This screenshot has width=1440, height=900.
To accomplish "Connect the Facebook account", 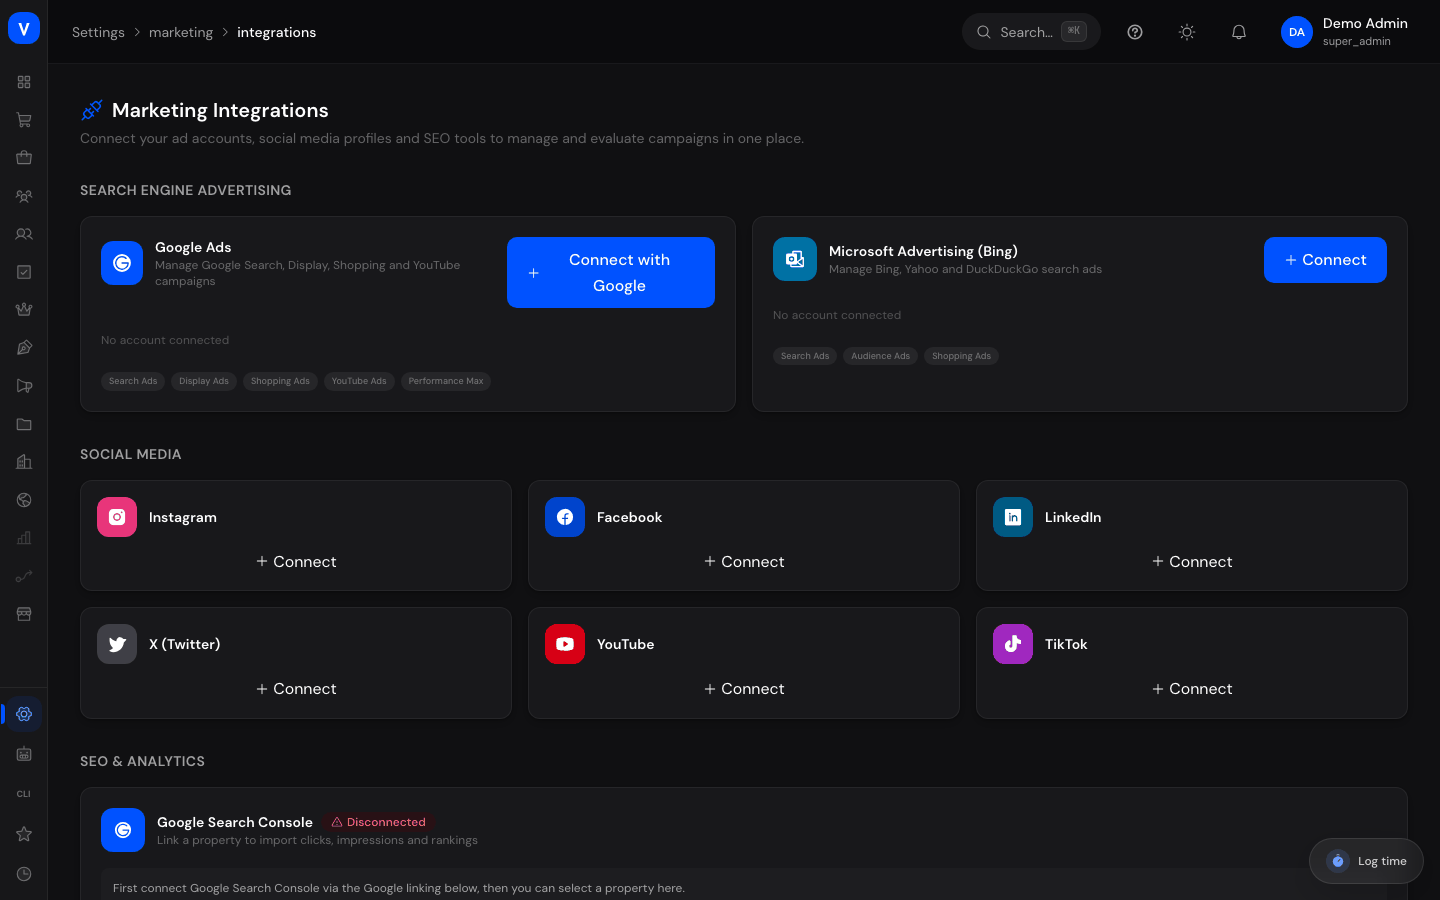I will point(744,562).
